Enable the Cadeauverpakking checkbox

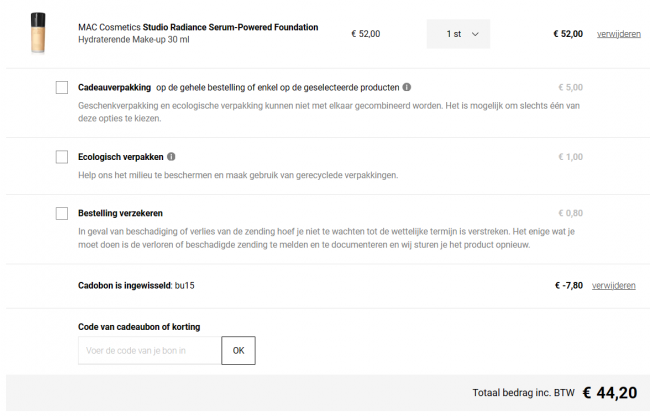[62, 87]
